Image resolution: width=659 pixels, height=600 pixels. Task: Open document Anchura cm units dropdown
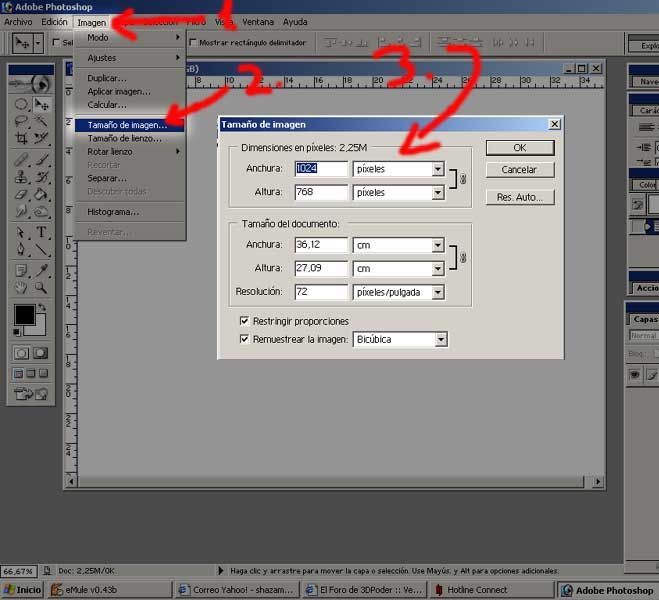point(438,245)
